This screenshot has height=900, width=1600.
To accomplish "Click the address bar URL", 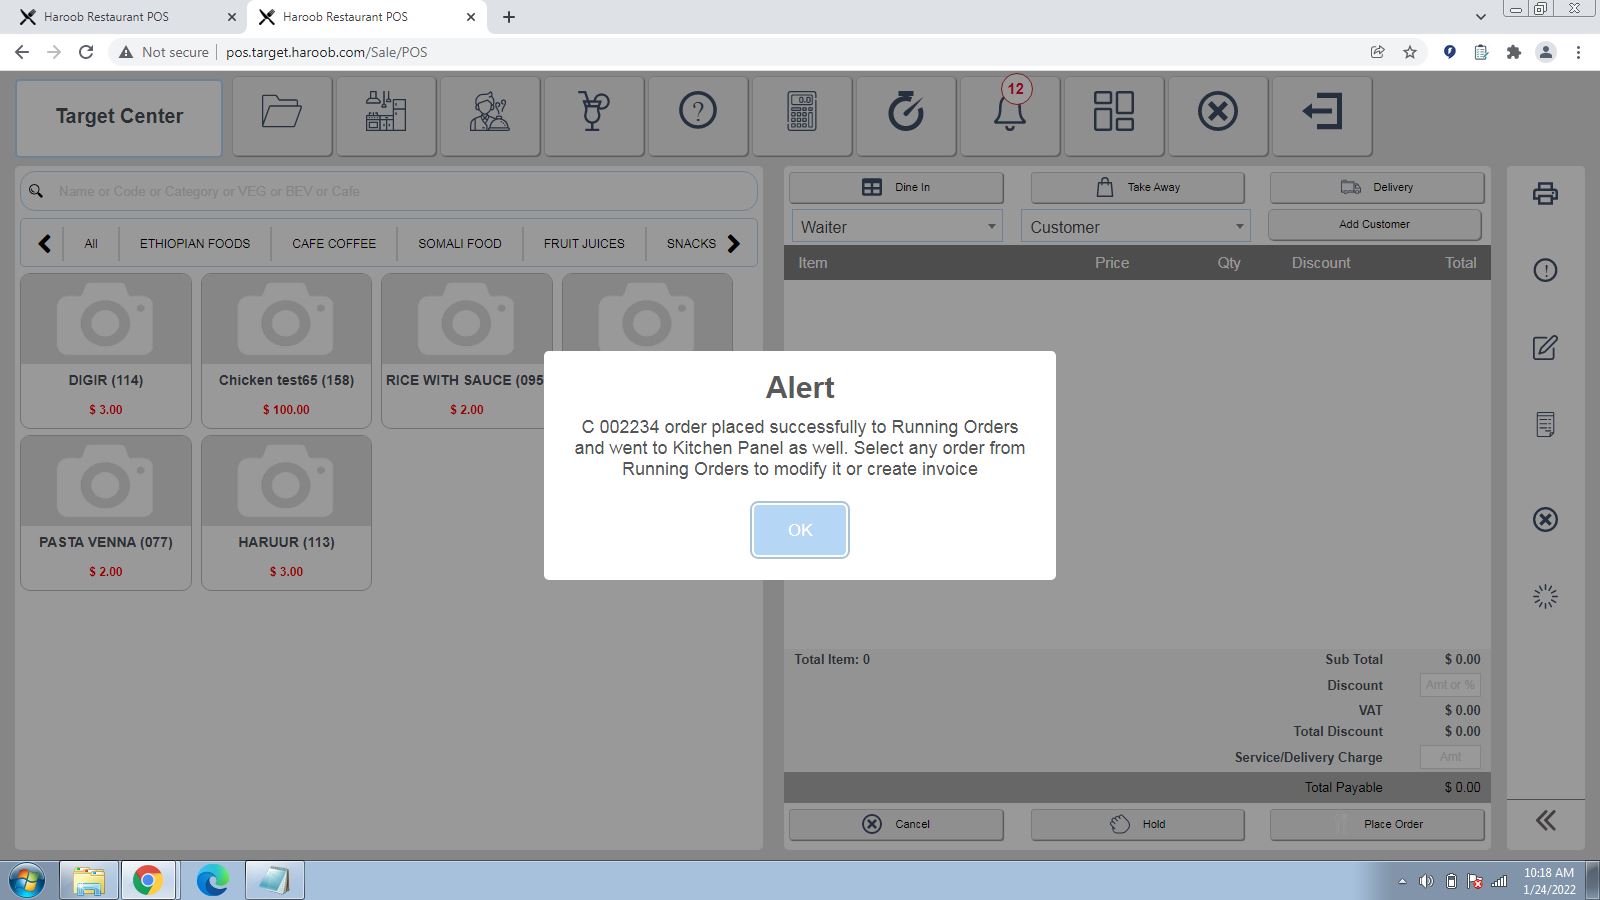I will click(x=327, y=52).
